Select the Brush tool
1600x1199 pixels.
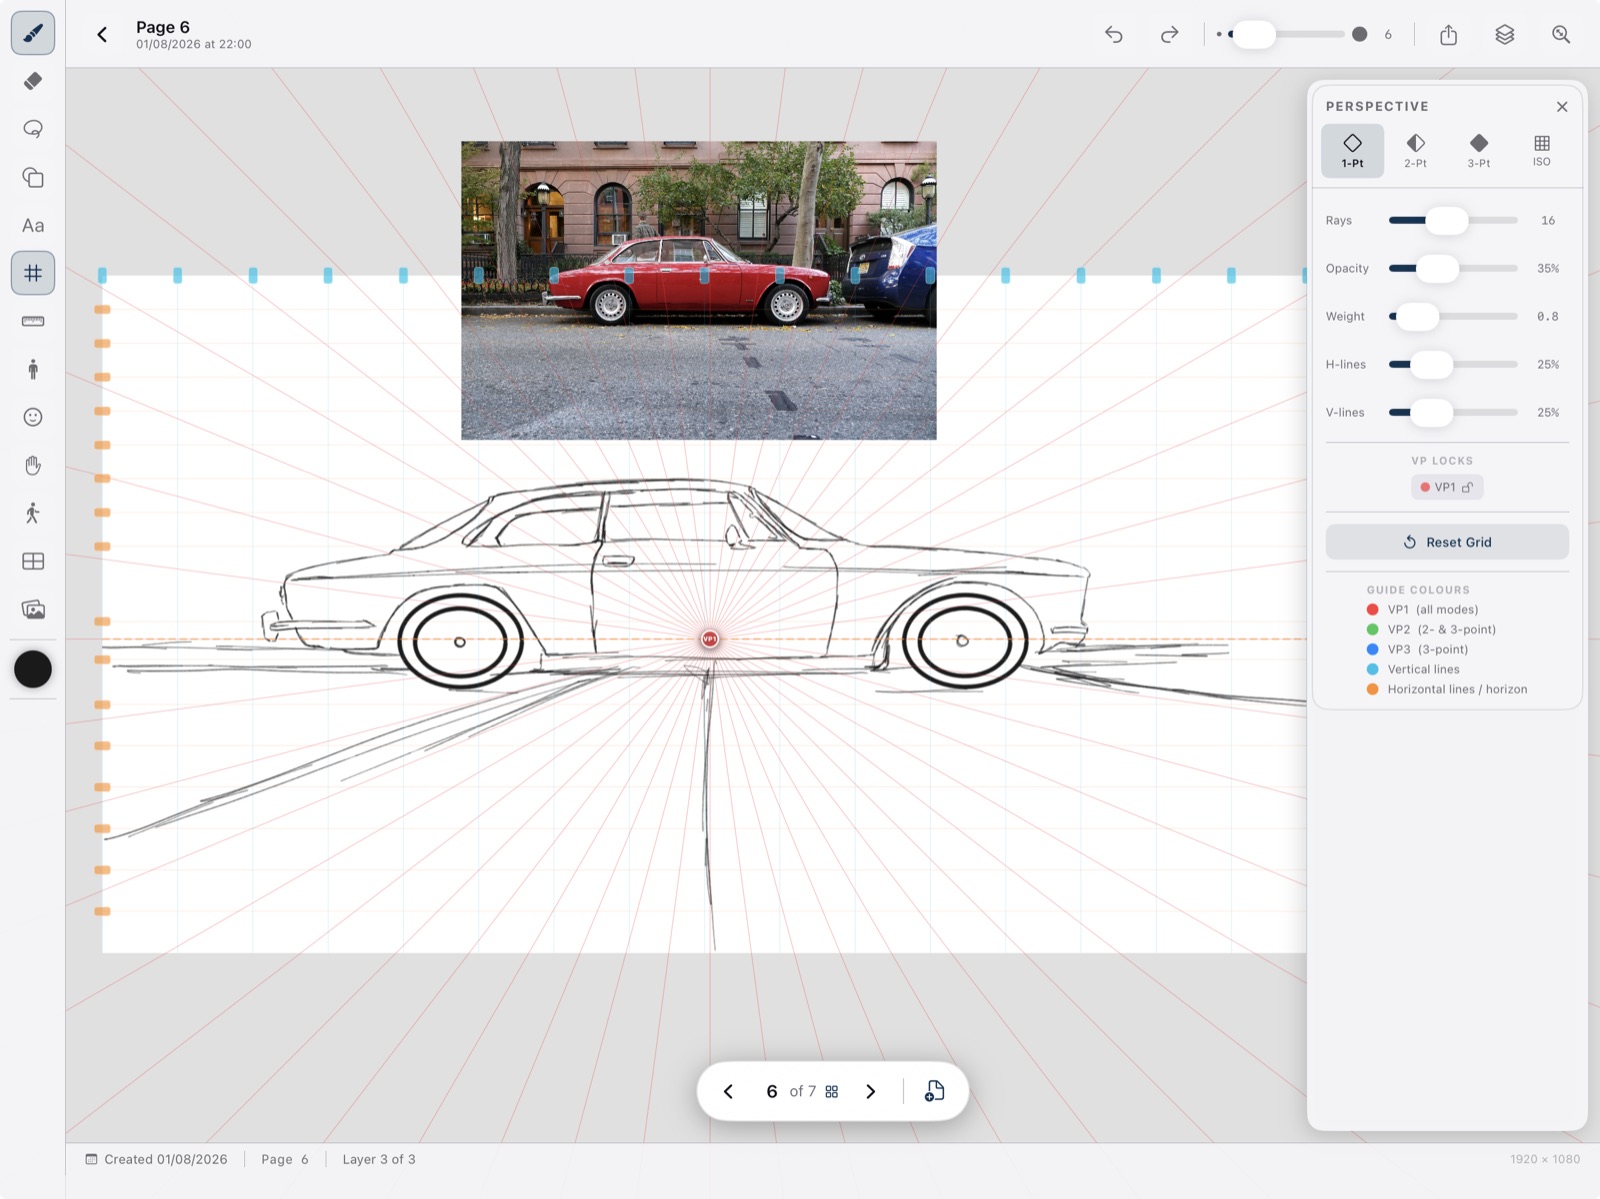click(x=33, y=33)
